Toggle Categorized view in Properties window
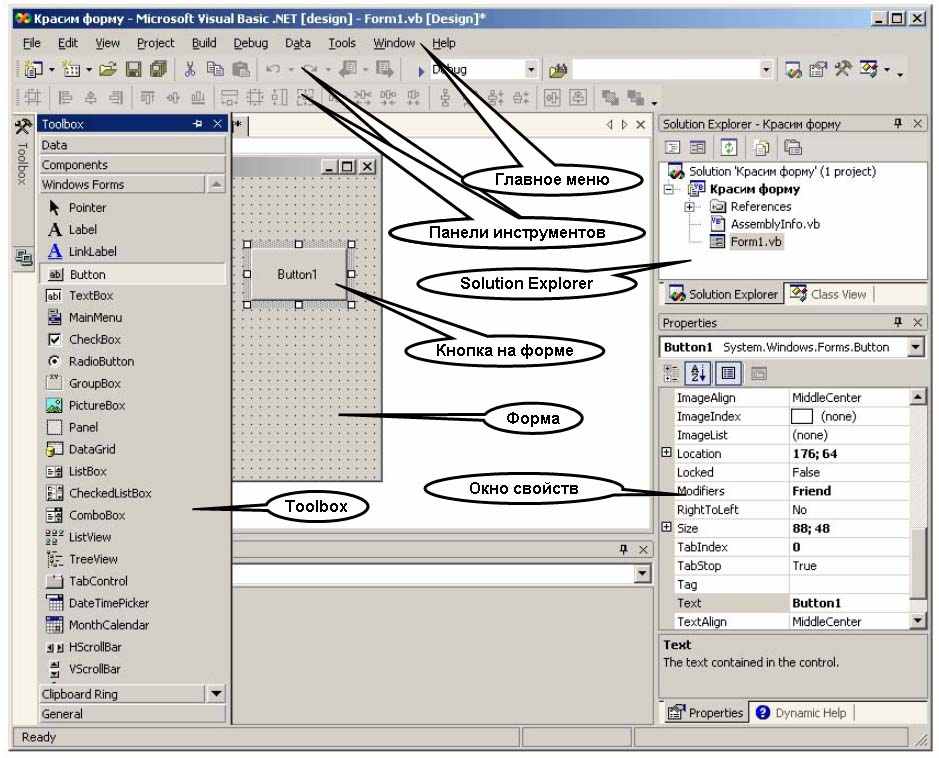Viewport: 939px width, 758px height. coord(672,374)
